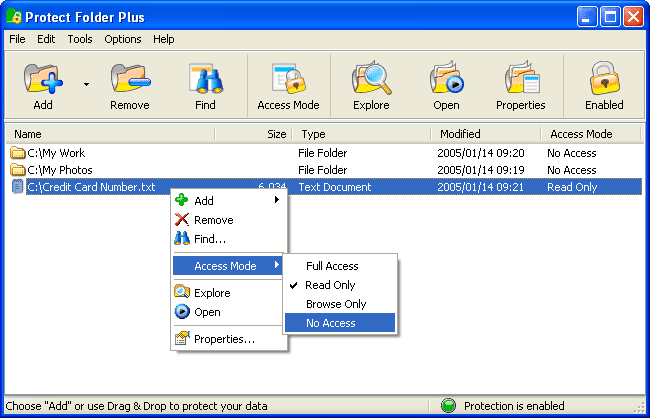Select Browse Only mode in submenu
Image resolution: width=650 pixels, height=418 pixels.
click(340, 304)
